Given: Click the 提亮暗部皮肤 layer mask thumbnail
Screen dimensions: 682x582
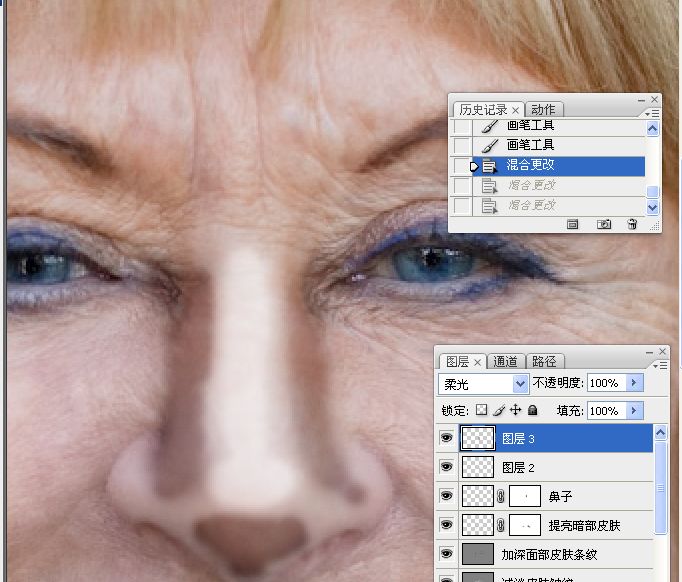Looking at the screenshot, I should (525, 525).
